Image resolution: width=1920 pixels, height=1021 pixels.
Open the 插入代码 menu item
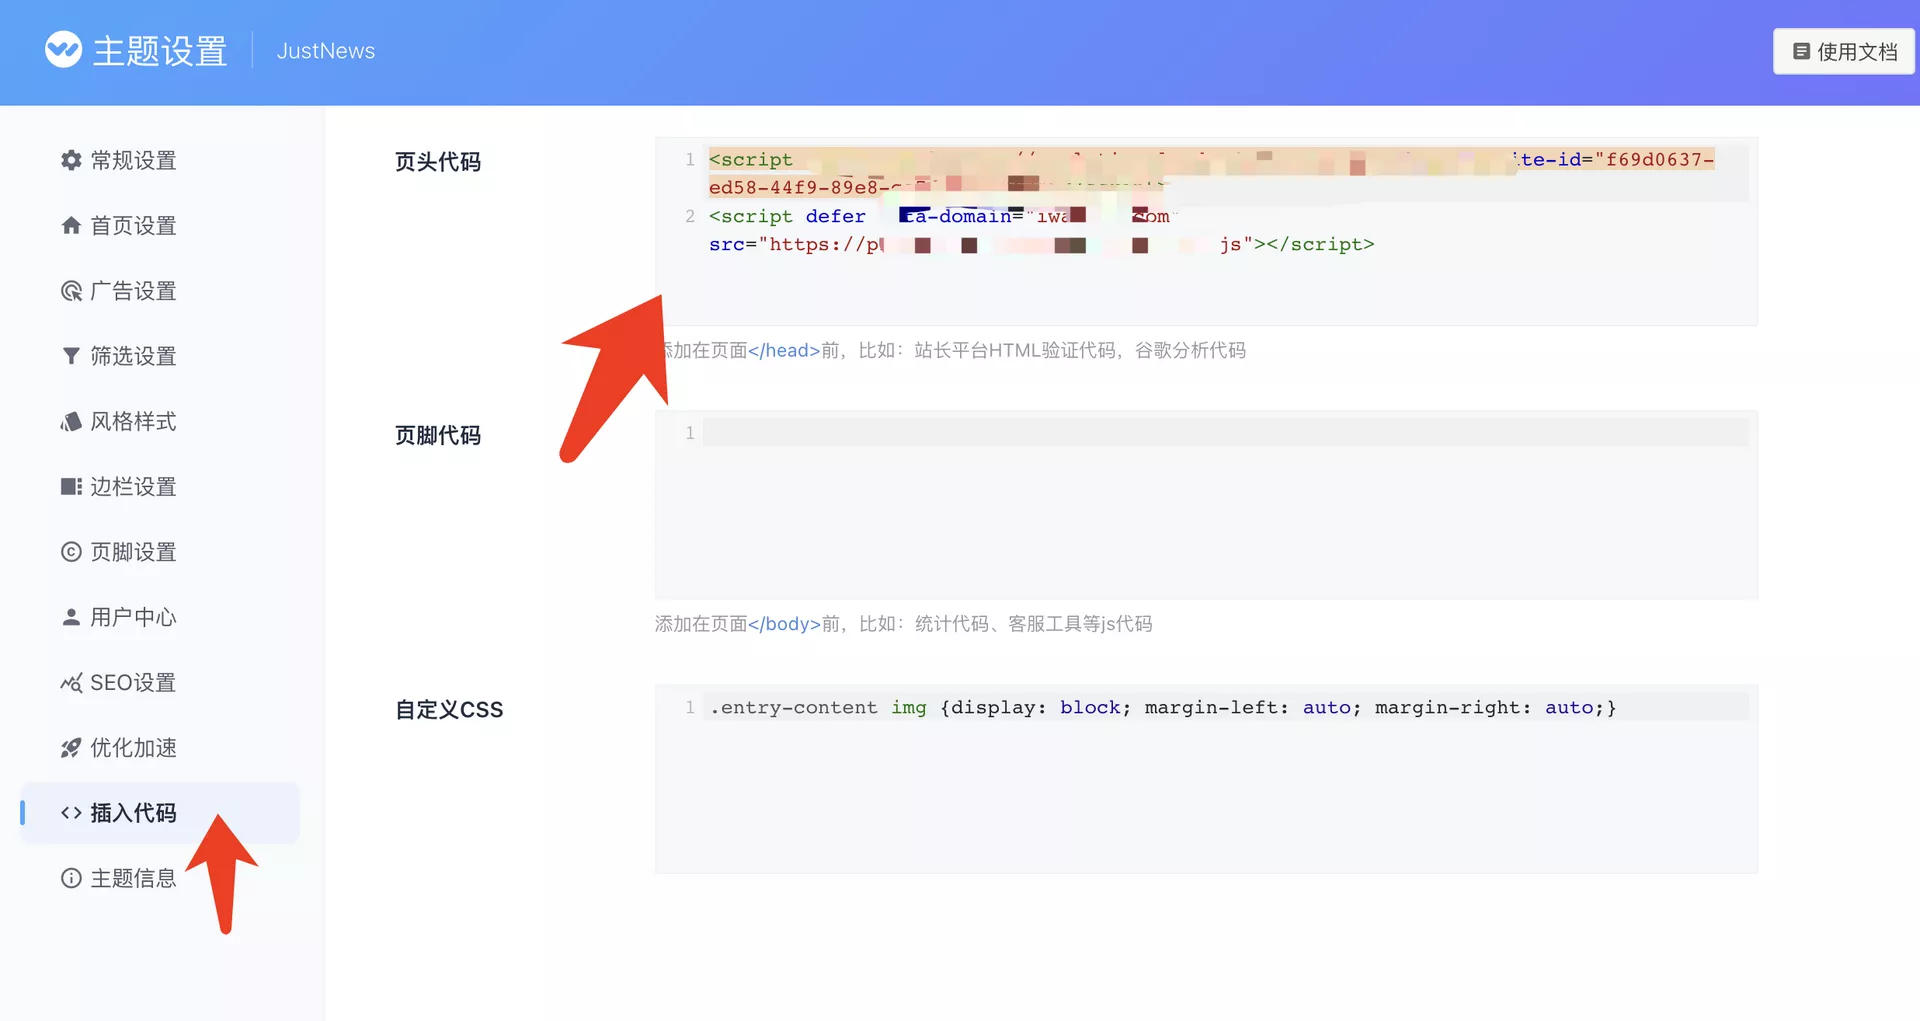pyautogui.click(x=133, y=813)
